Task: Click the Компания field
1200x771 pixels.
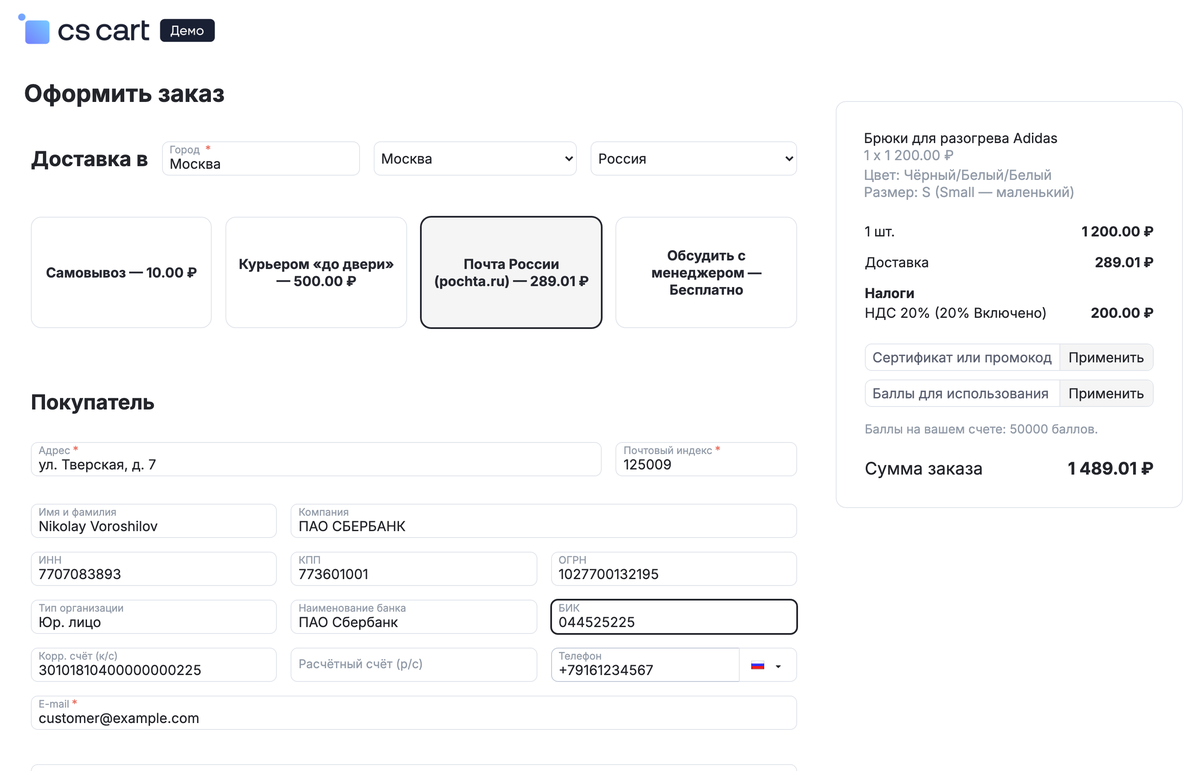Action: point(544,521)
